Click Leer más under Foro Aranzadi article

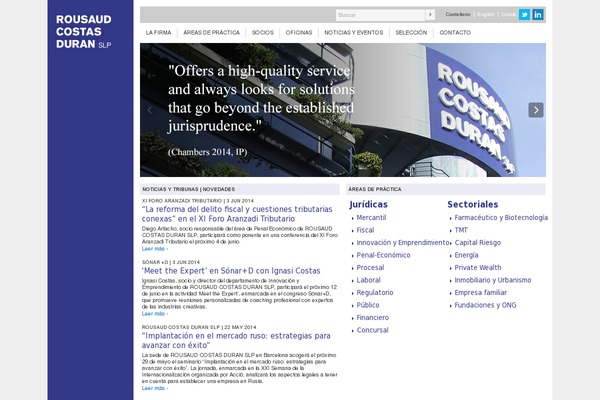(155, 249)
